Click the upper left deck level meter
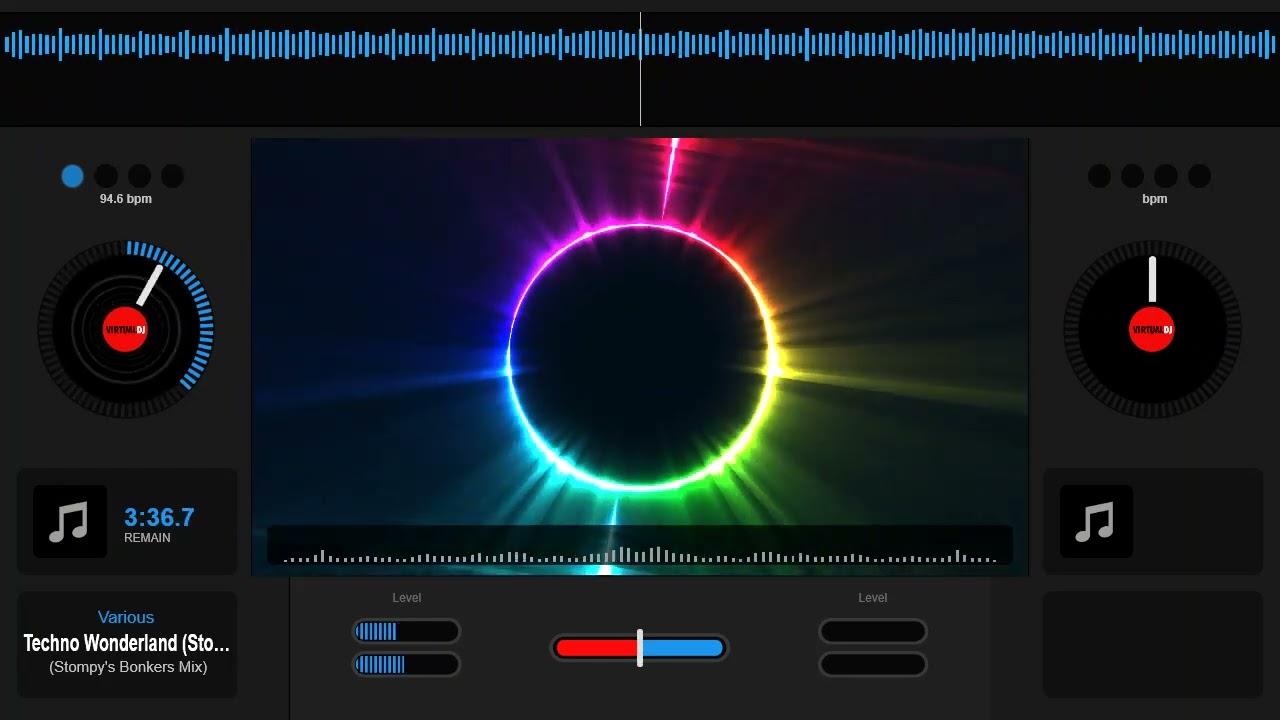The image size is (1280, 720). click(x=407, y=631)
